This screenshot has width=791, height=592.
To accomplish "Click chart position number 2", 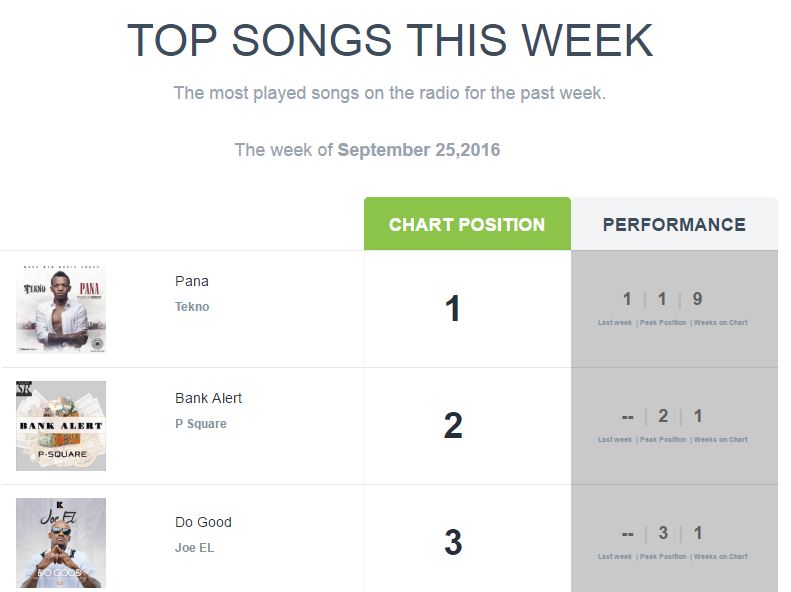I will tap(453, 426).
